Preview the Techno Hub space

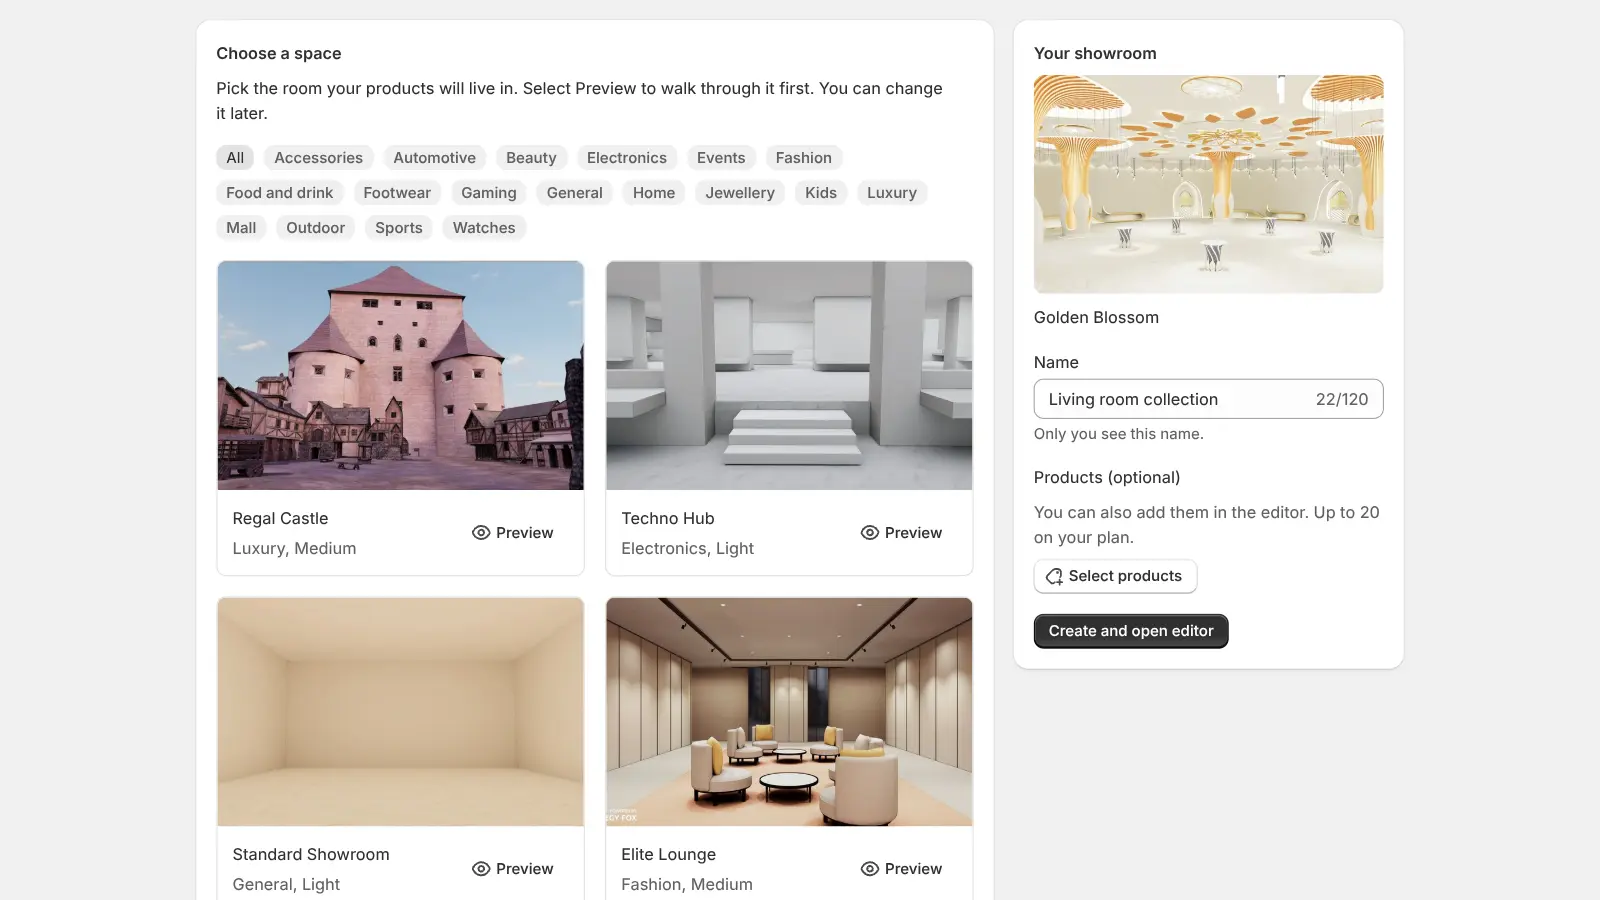pos(902,533)
